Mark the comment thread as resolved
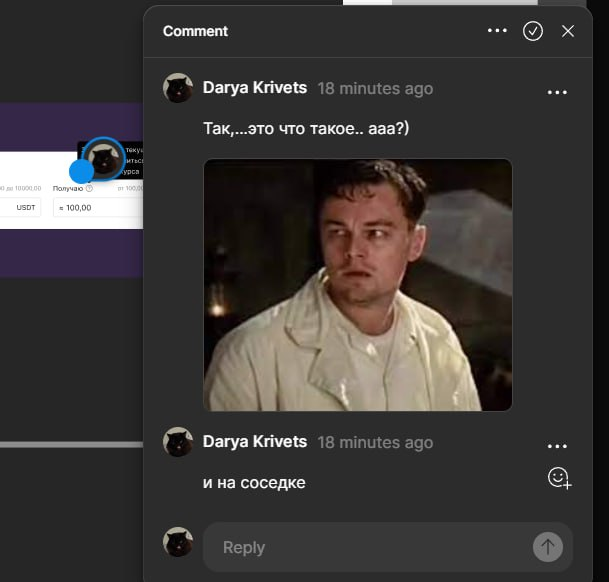The height and width of the screenshot is (582, 609). [532, 31]
